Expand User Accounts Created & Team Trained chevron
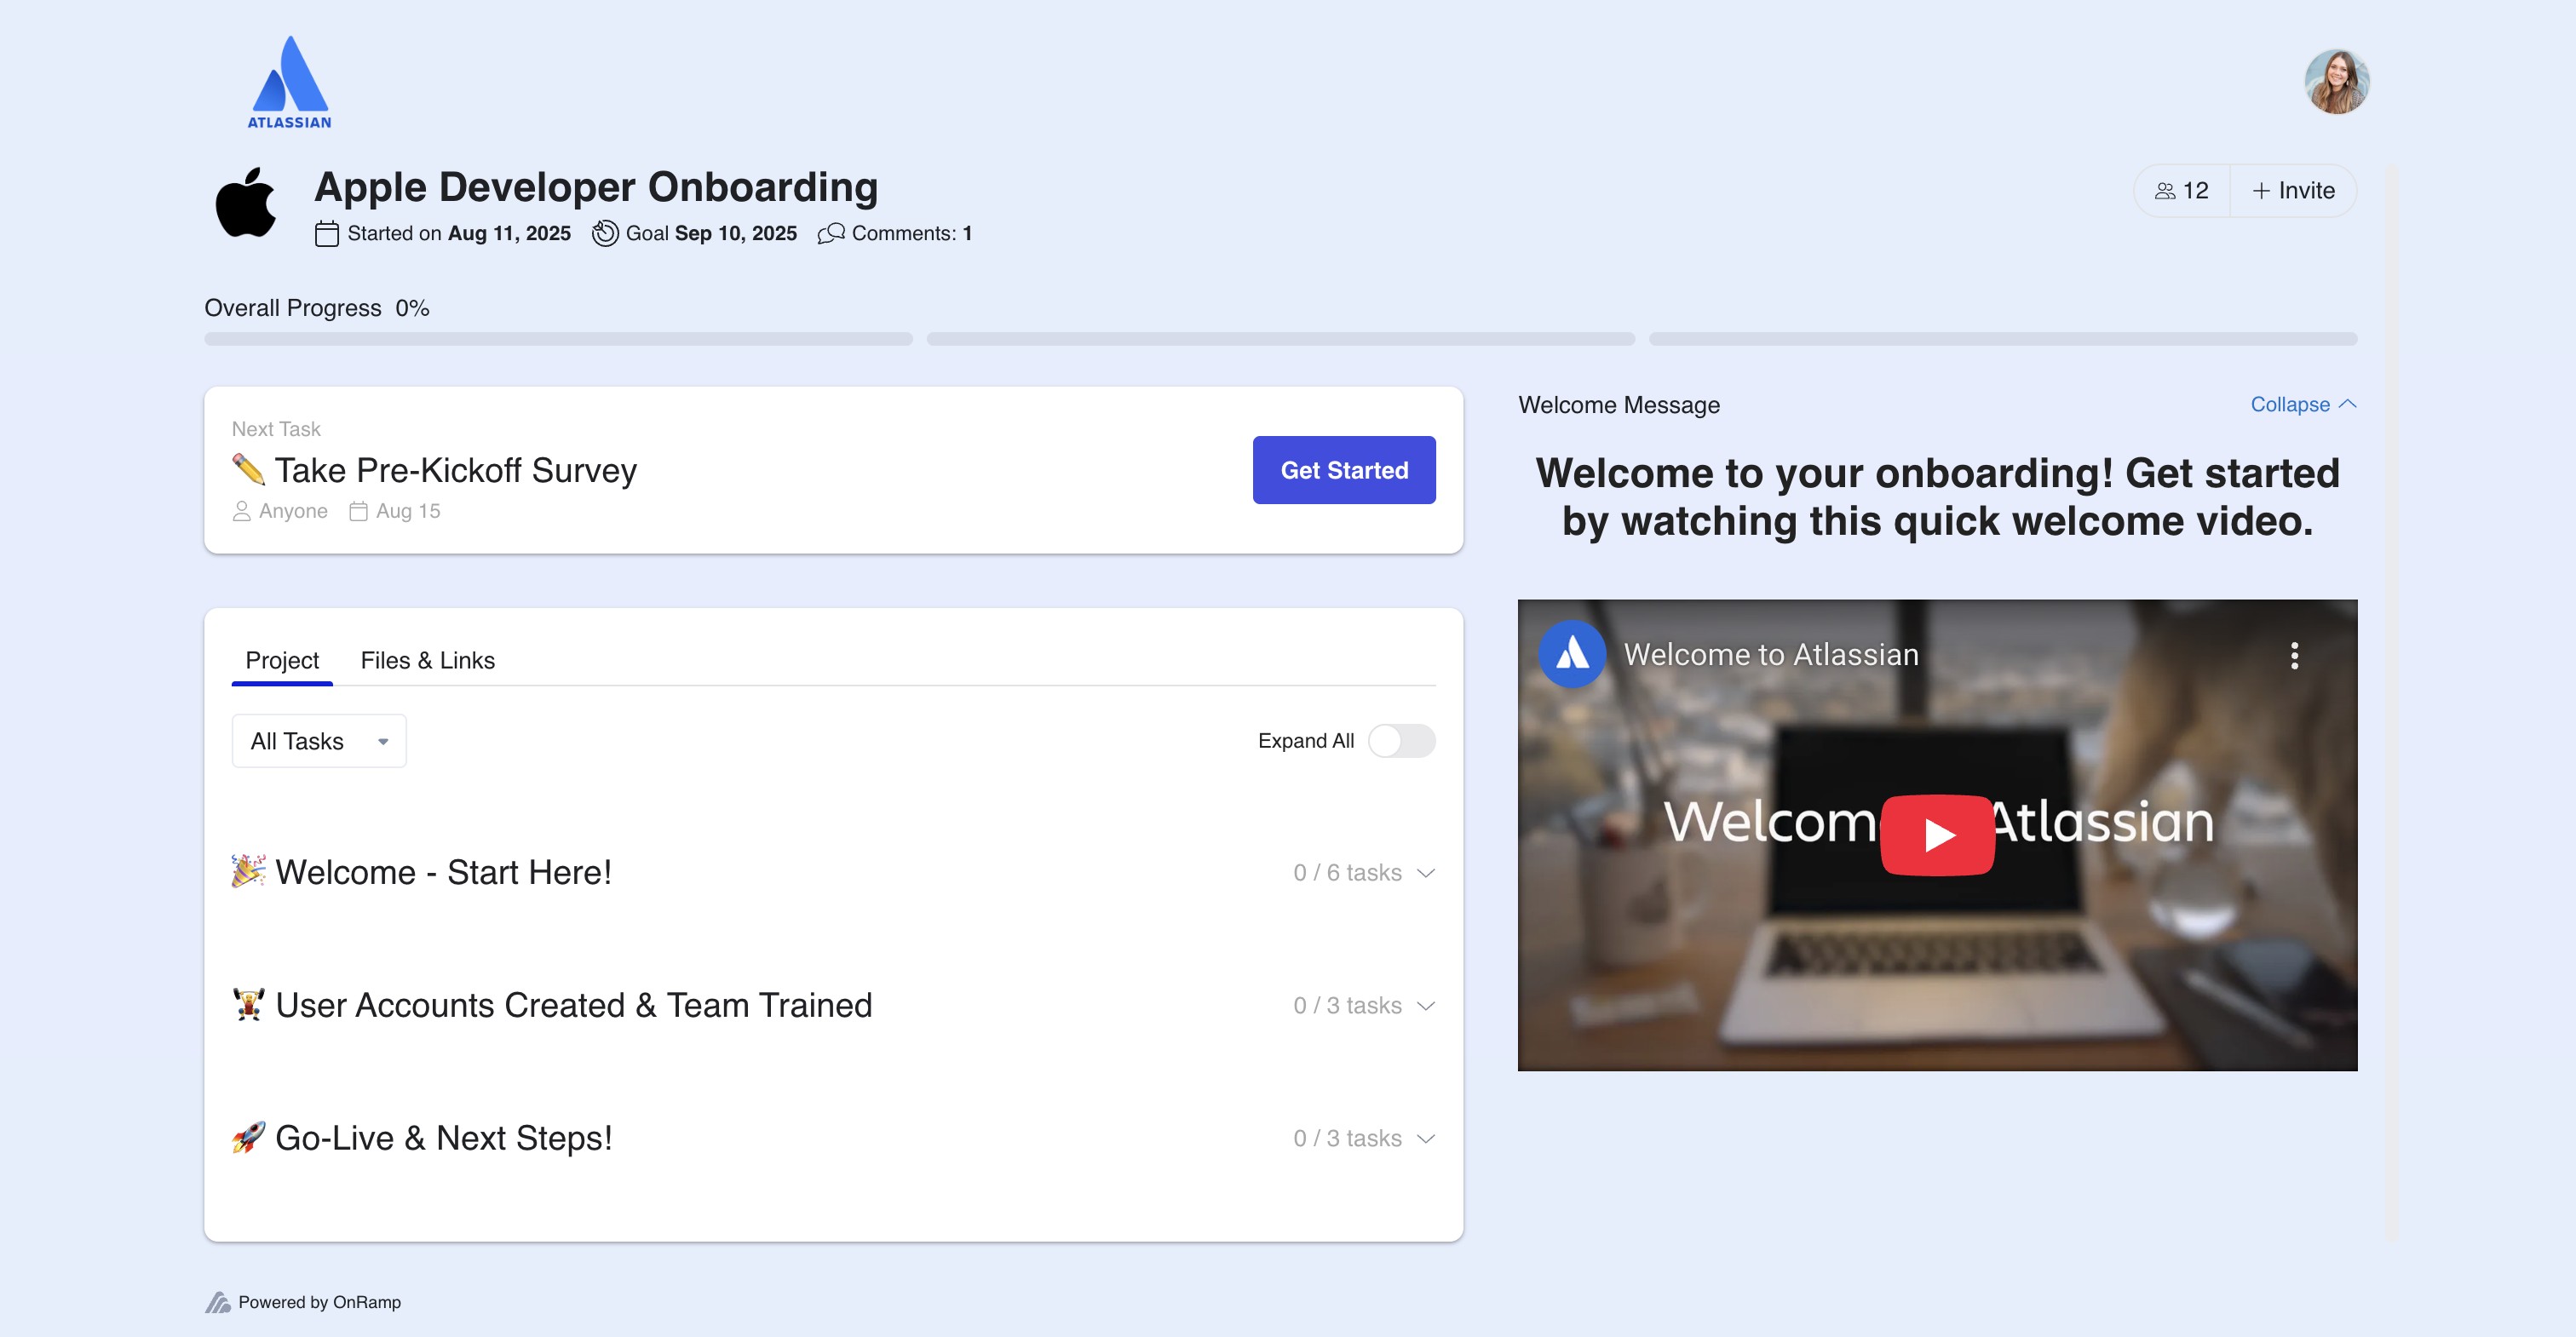The height and width of the screenshot is (1337, 2576). pyautogui.click(x=1426, y=1006)
